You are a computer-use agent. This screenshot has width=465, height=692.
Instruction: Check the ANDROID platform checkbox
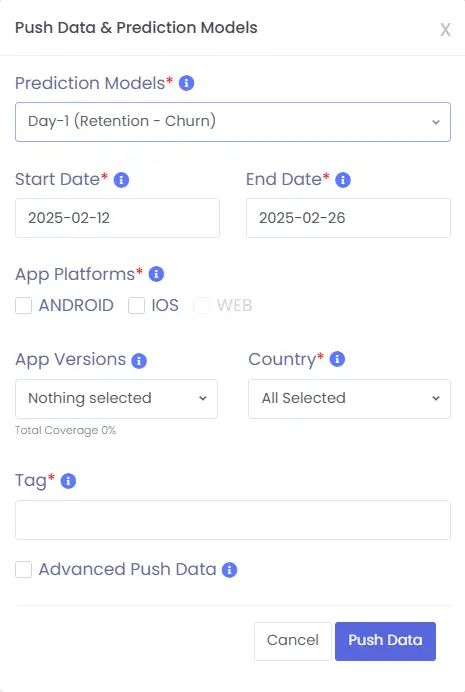(23, 305)
